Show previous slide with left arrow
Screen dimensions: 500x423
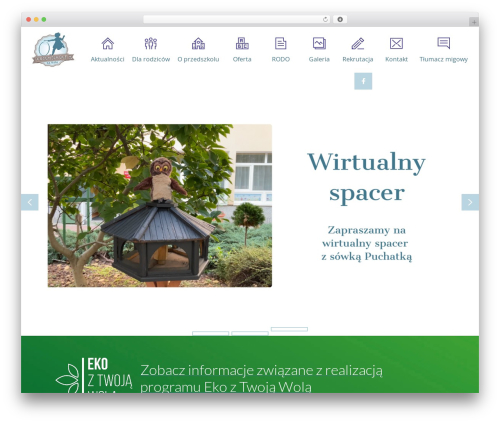coord(30,202)
